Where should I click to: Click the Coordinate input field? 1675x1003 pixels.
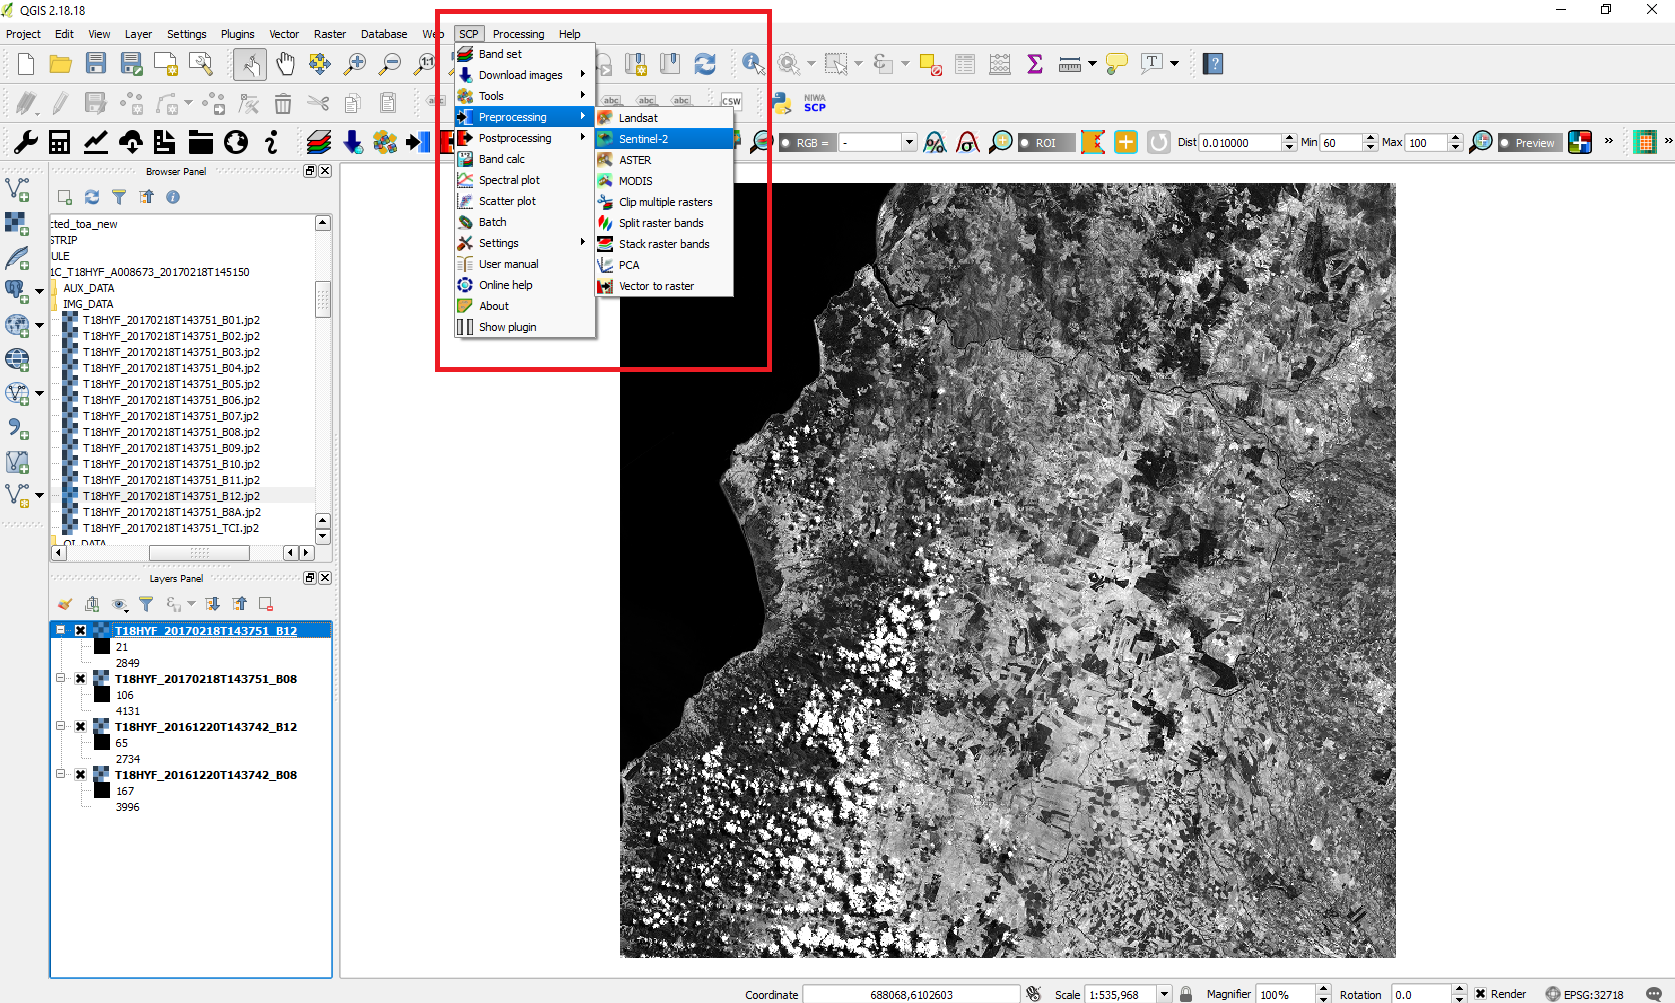[x=910, y=994]
